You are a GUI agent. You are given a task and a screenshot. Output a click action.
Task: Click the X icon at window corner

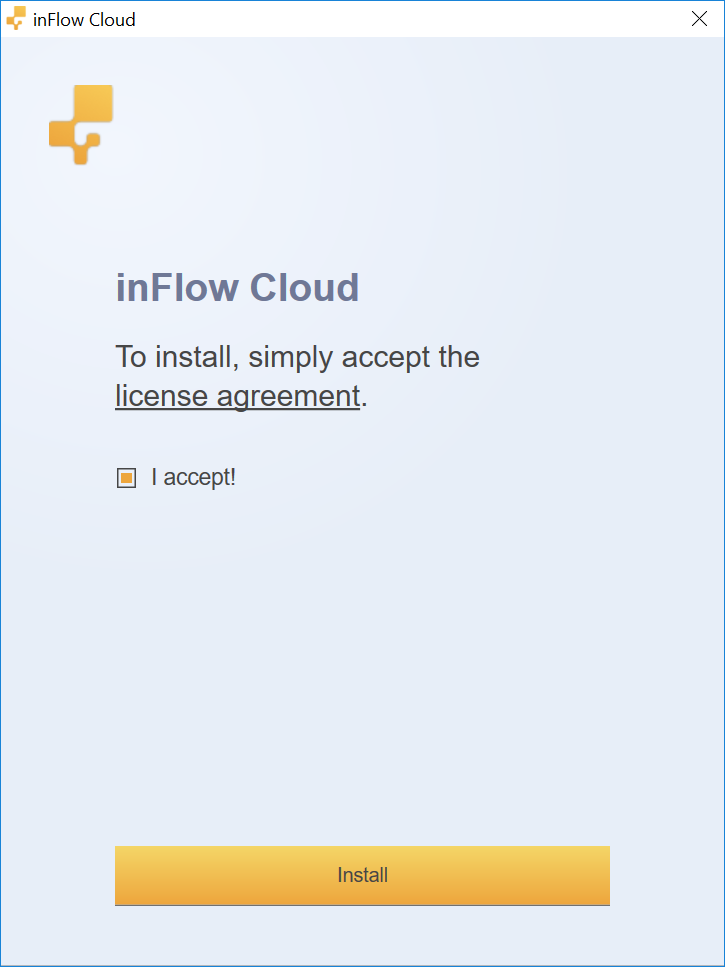(x=699, y=19)
